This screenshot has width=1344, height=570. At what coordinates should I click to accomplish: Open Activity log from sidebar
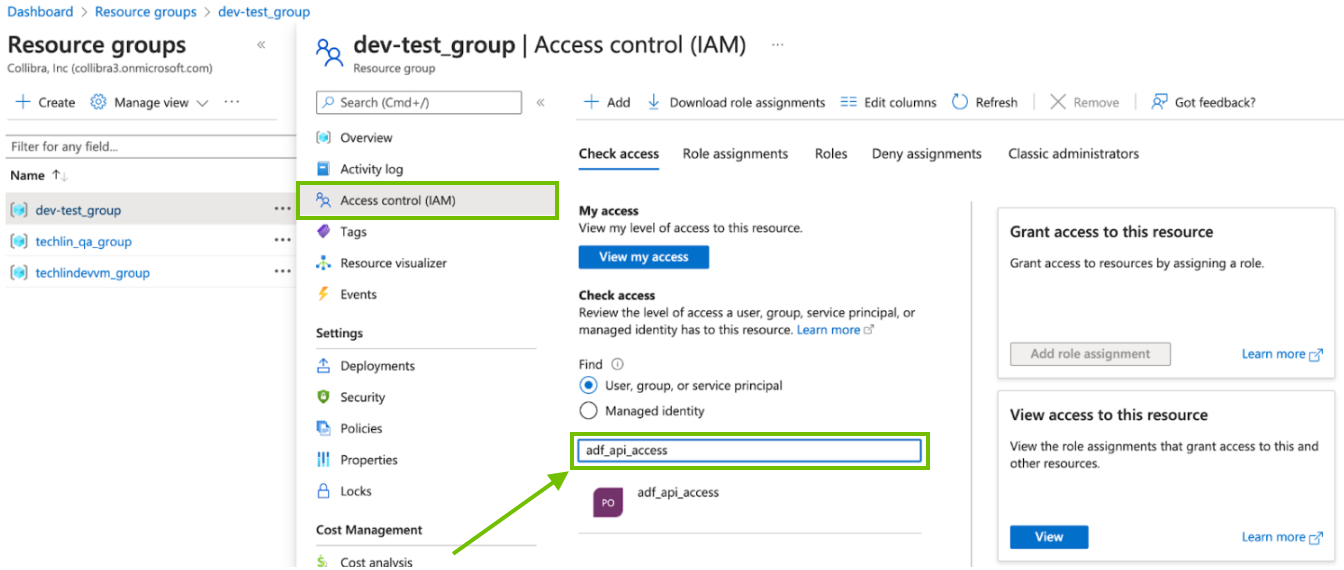pyautogui.click(x=371, y=169)
